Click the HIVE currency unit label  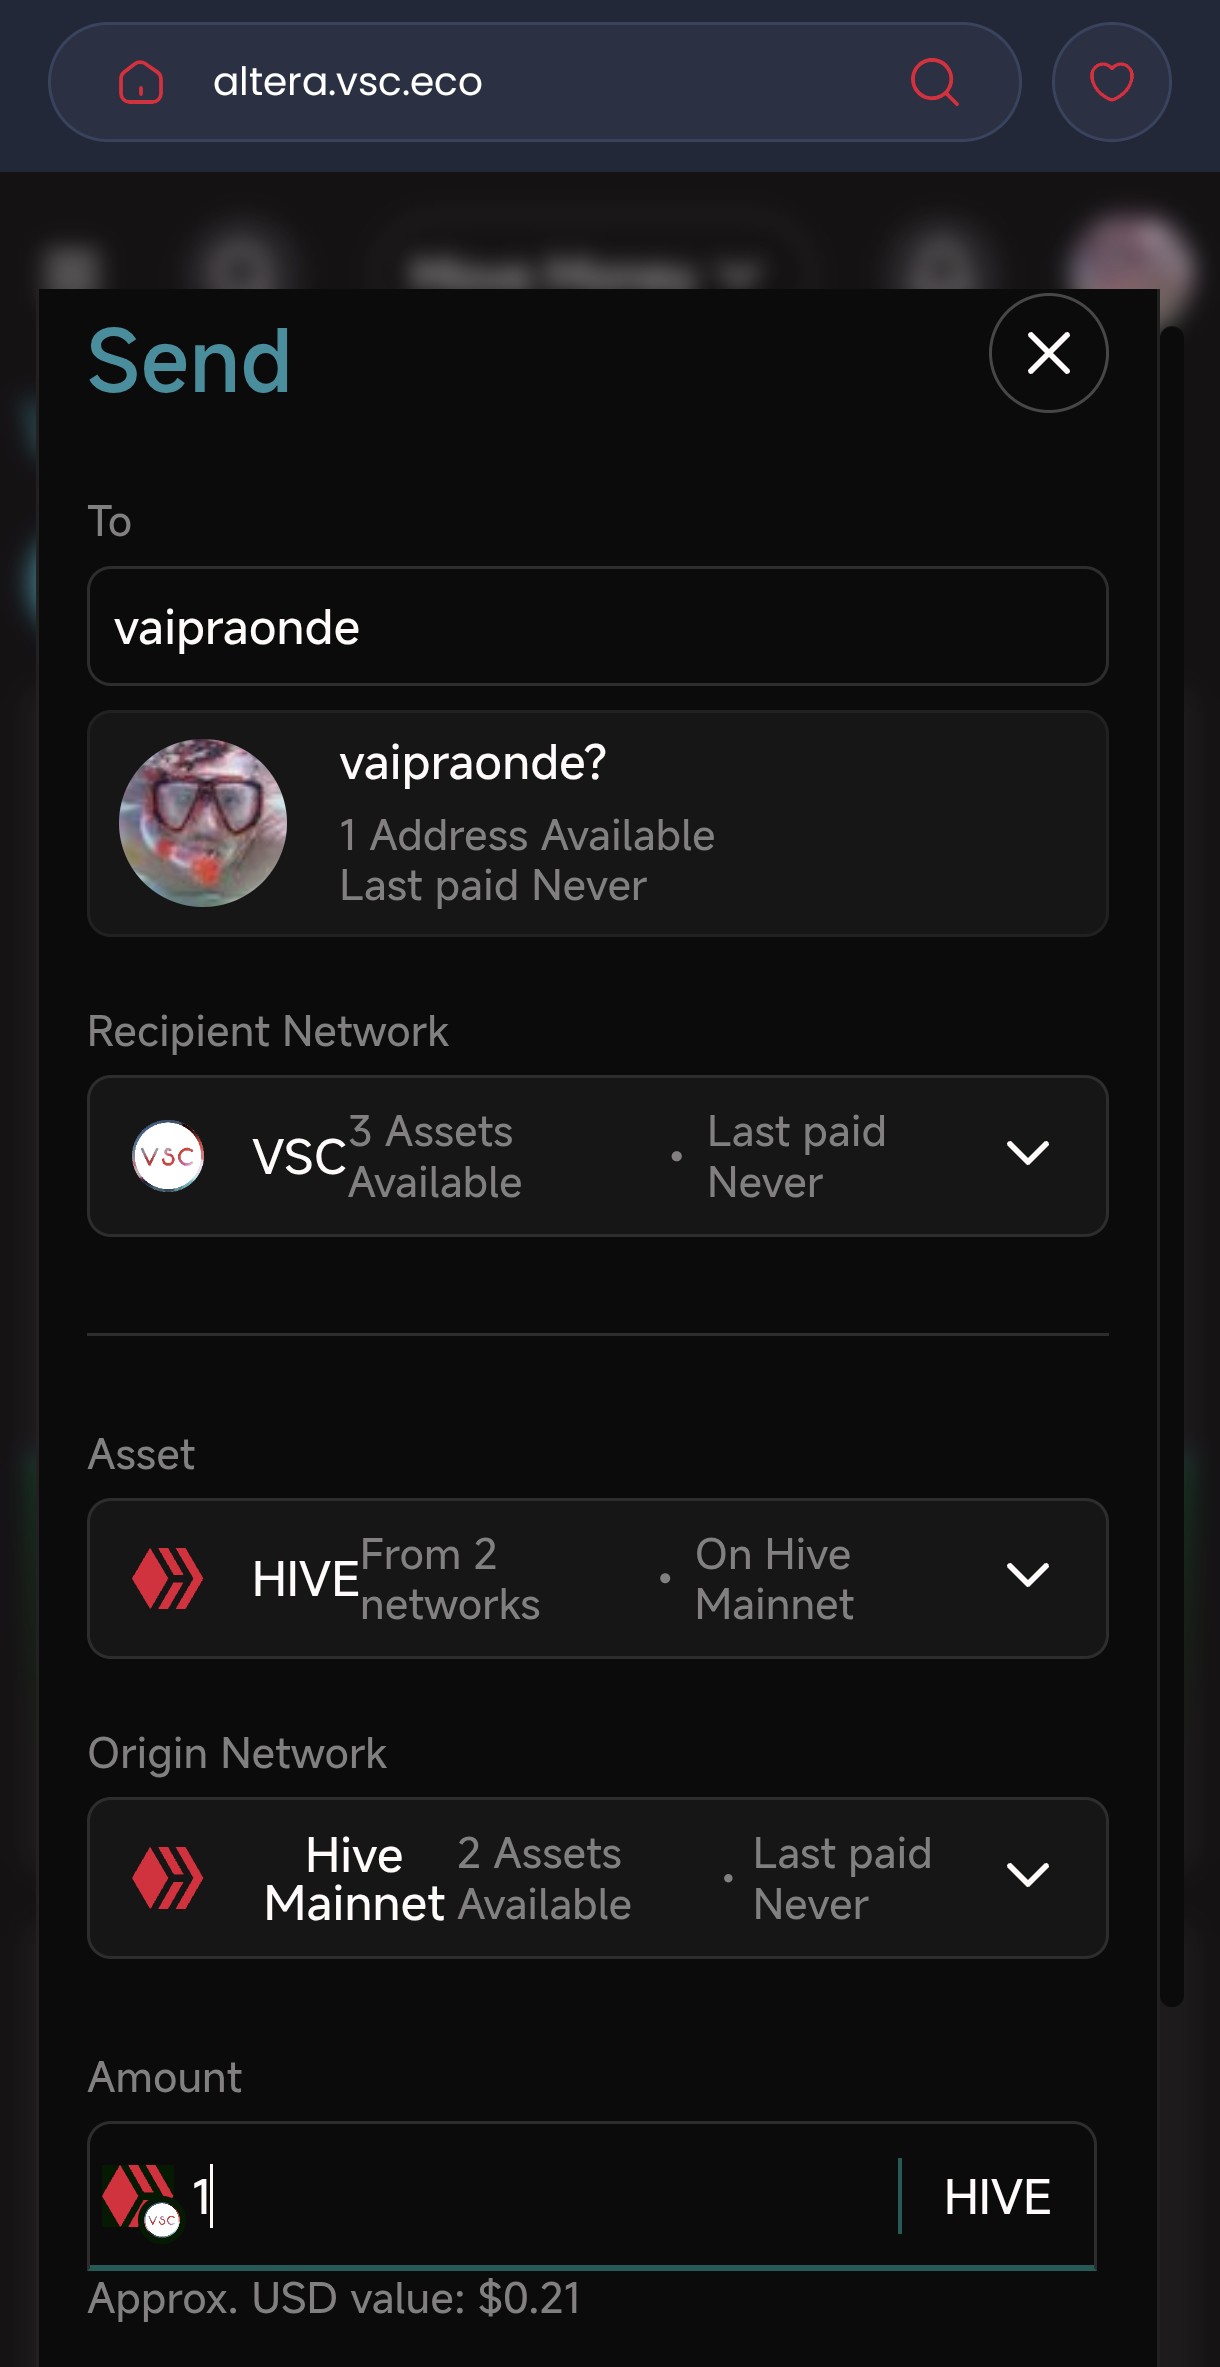pyautogui.click(x=997, y=2197)
